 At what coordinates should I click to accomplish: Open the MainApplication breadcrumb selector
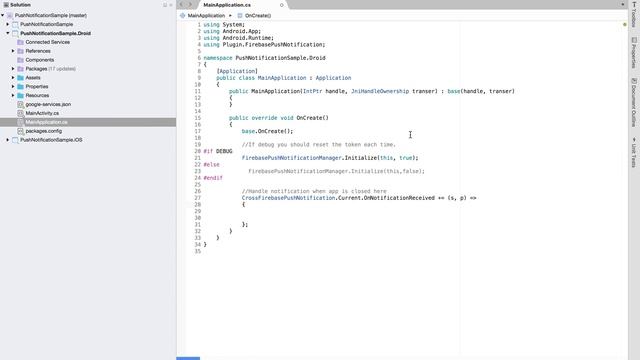[206, 16]
